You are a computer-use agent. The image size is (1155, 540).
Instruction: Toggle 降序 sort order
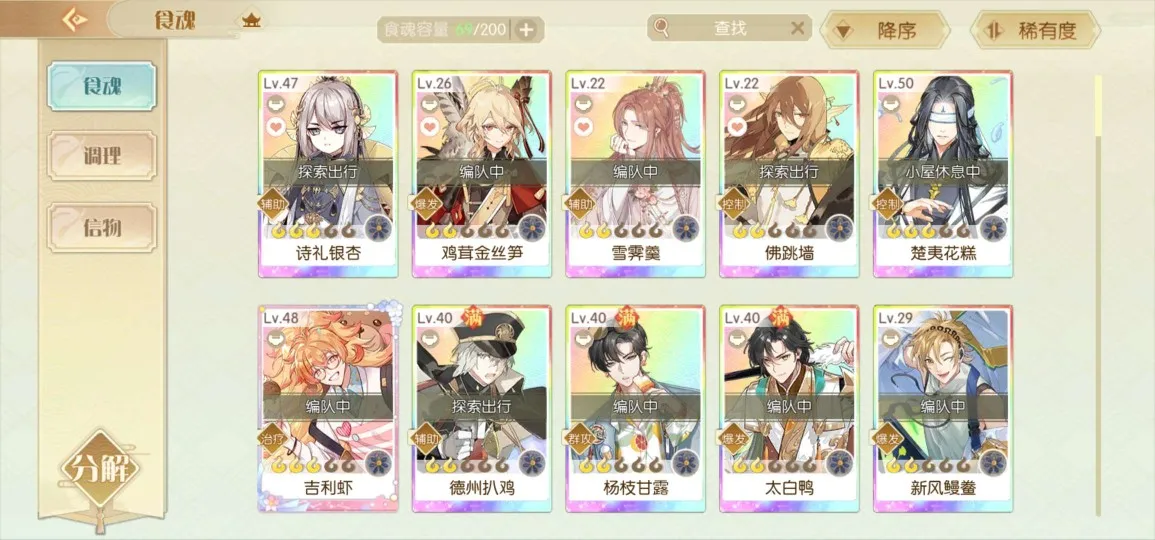pos(885,30)
